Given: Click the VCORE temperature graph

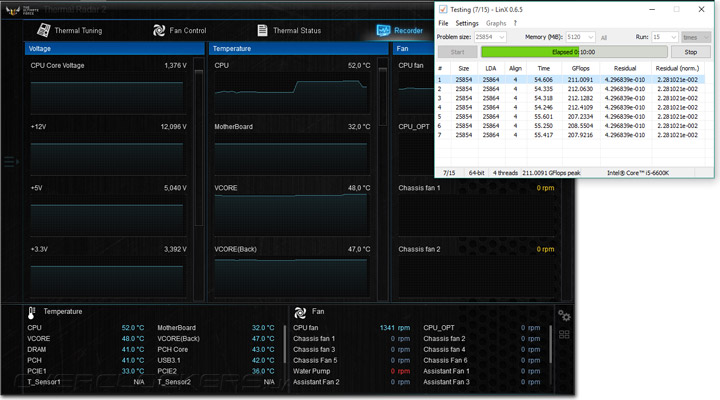Looking at the screenshot, I should (x=291, y=215).
